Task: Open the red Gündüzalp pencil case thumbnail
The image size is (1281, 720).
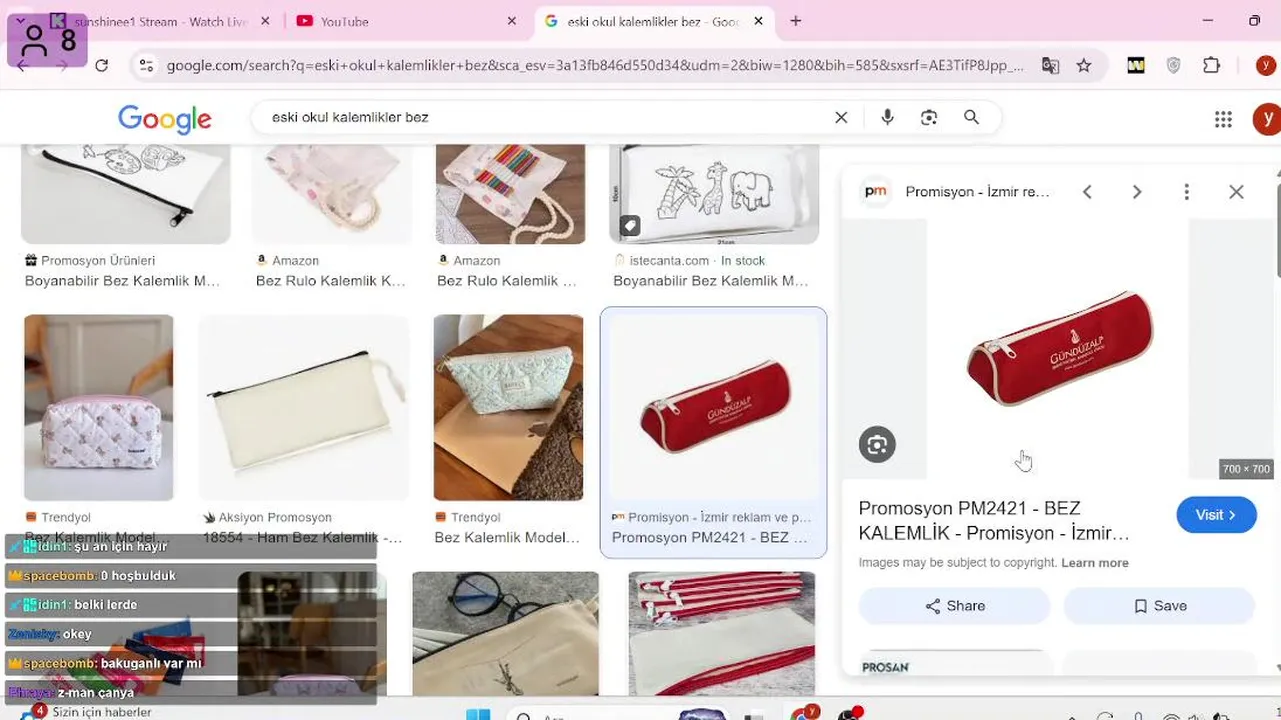Action: pyautogui.click(x=713, y=408)
